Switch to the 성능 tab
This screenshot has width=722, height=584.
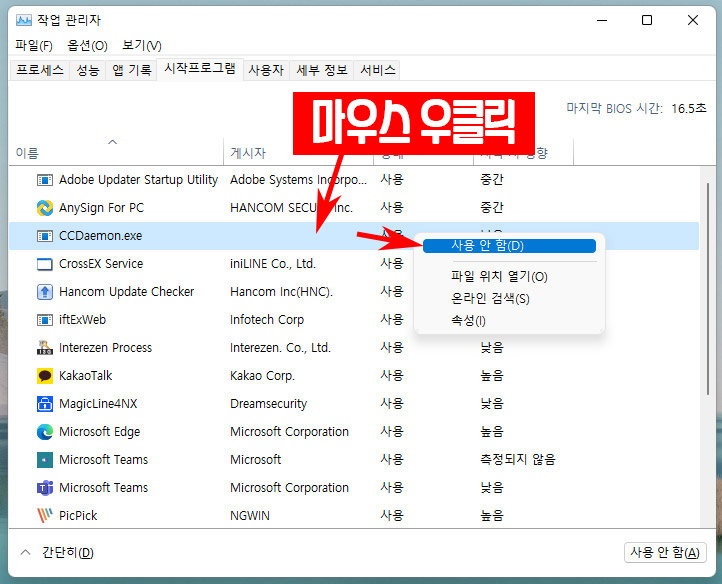(x=87, y=70)
